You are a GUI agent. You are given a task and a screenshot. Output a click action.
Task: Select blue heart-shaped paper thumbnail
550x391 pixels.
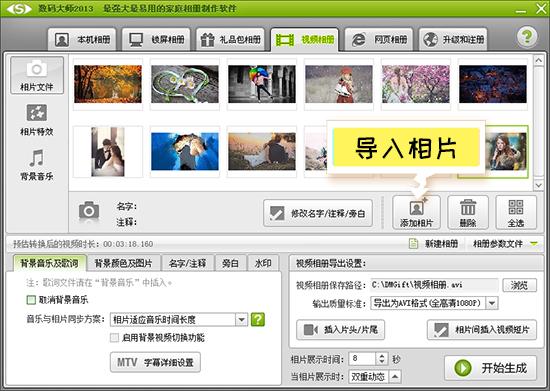point(185,151)
